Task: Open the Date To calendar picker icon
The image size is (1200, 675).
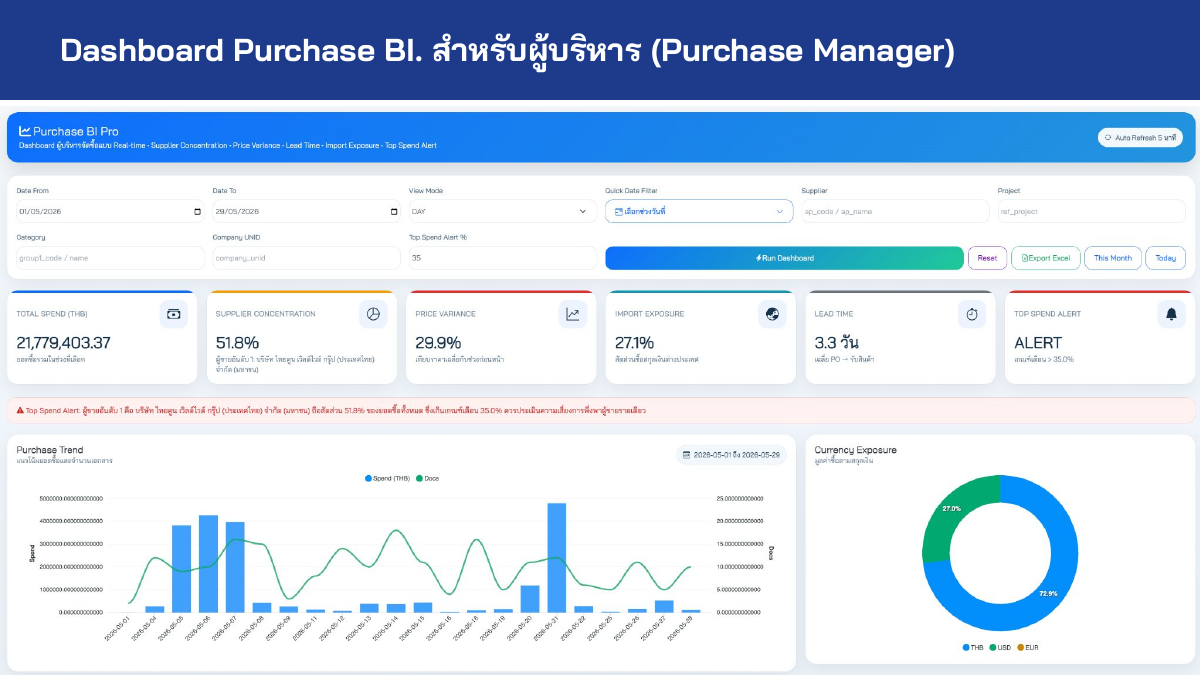Action: 393,211
